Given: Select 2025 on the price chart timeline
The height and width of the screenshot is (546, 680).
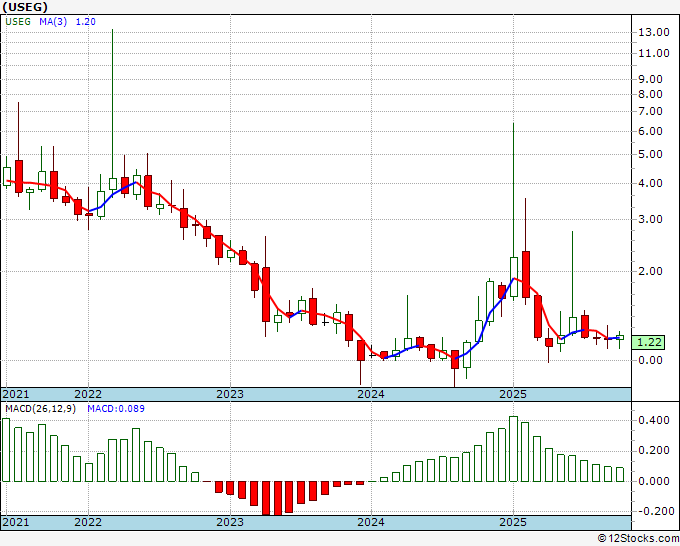Looking at the screenshot, I should click(513, 394).
